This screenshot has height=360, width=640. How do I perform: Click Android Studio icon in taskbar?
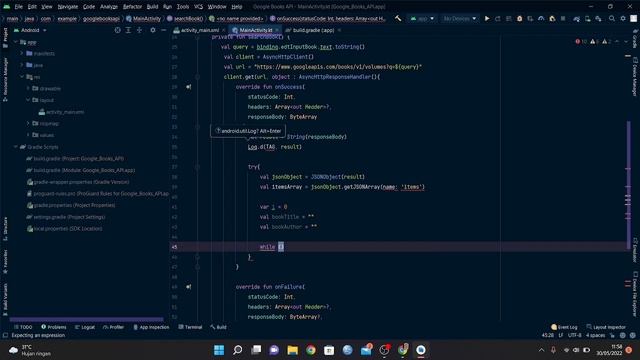point(421,350)
